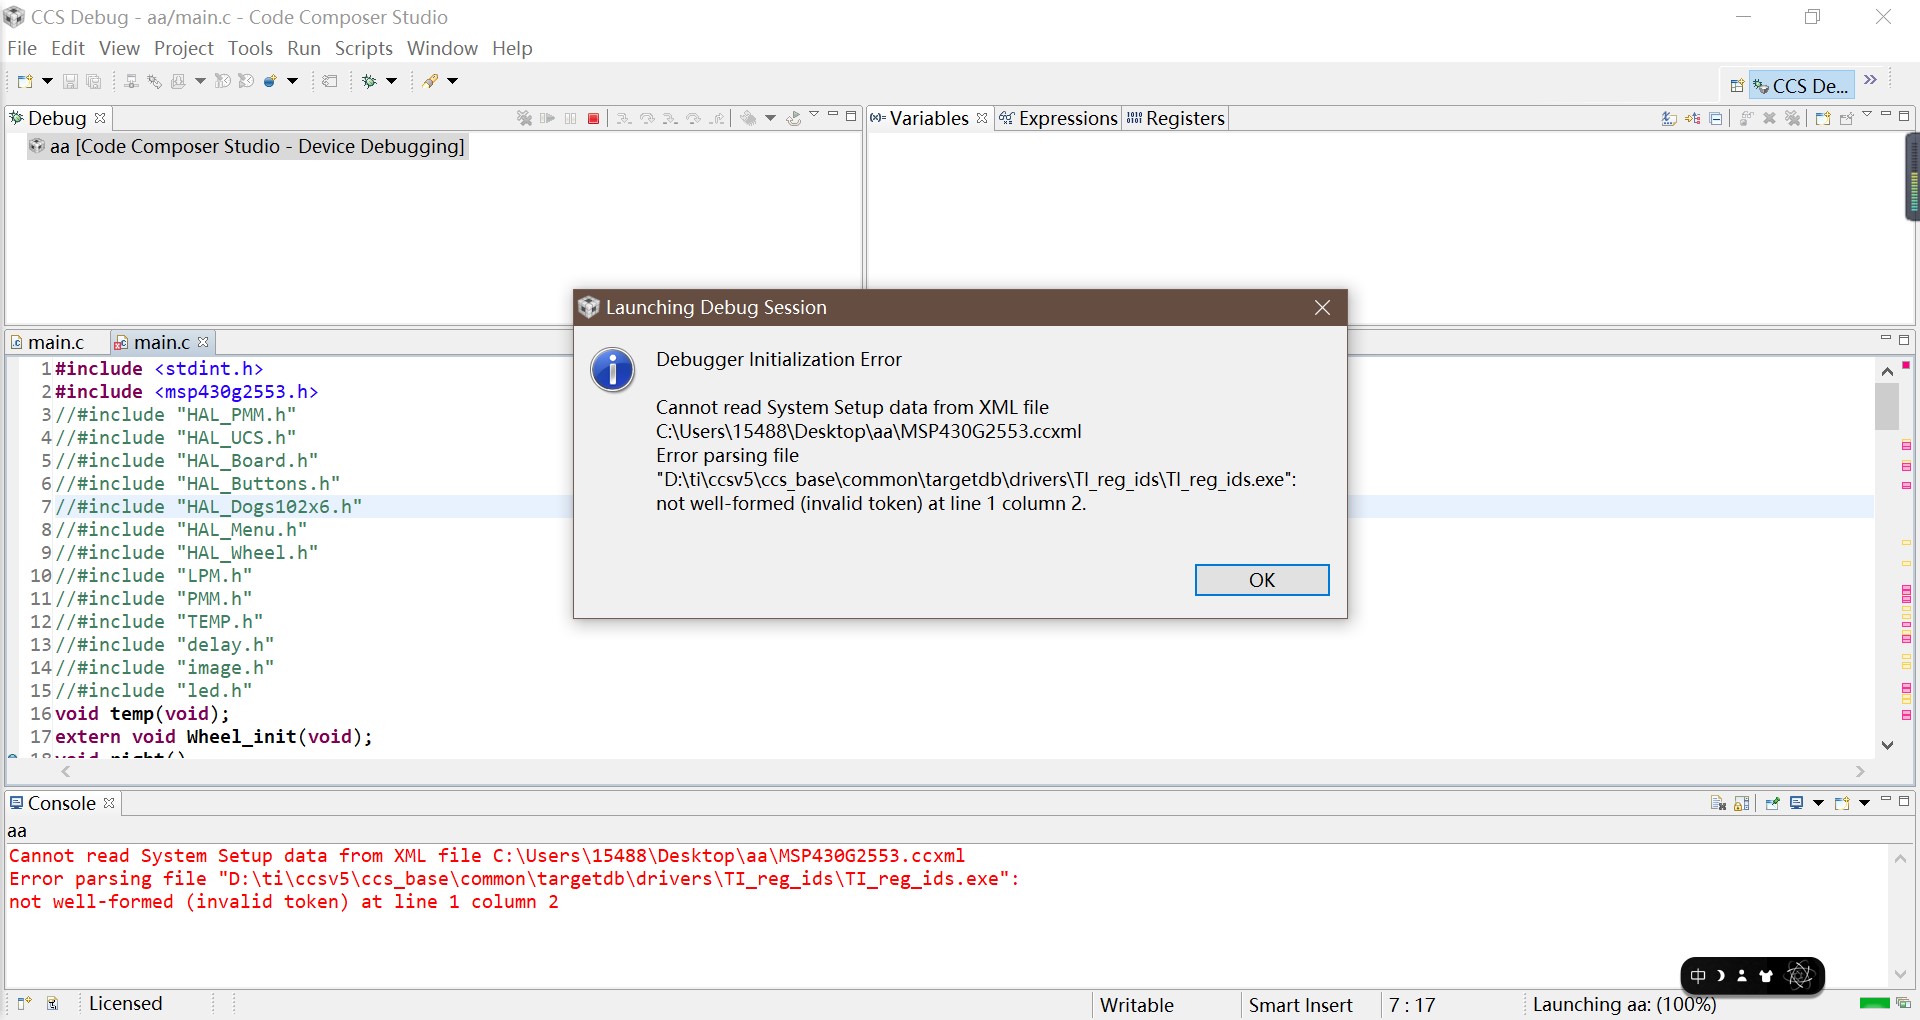This screenshot has width=1920, height=1020.
Task: Click the Collapse All icon in Variables view
Action: tap(1716, 118)
